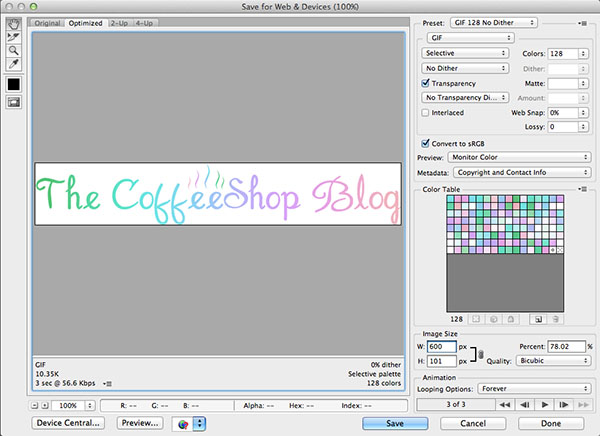Click the Done button
This screenshot has height=436, width=600.
(x=551, y=423)
